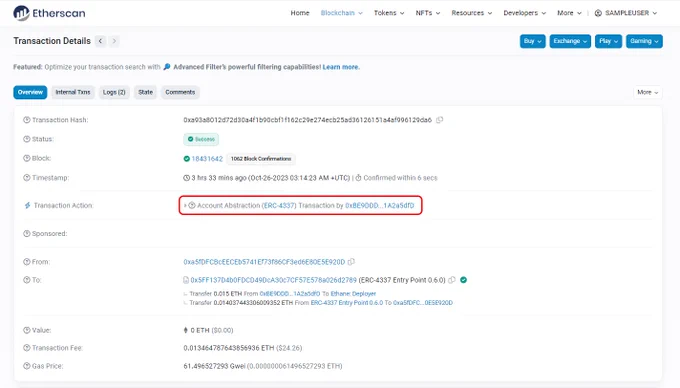Open ERC-4337 Entry Point 0.6.0 transfer link
Image resolution: width=680 pixels, height=388 pixels.
coord(347,303)
